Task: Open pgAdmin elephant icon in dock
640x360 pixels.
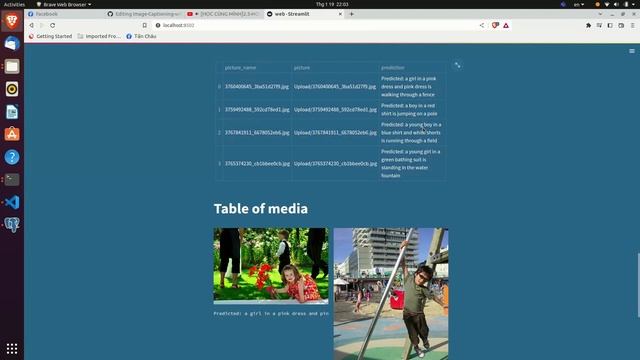Action: pos(12,225)
